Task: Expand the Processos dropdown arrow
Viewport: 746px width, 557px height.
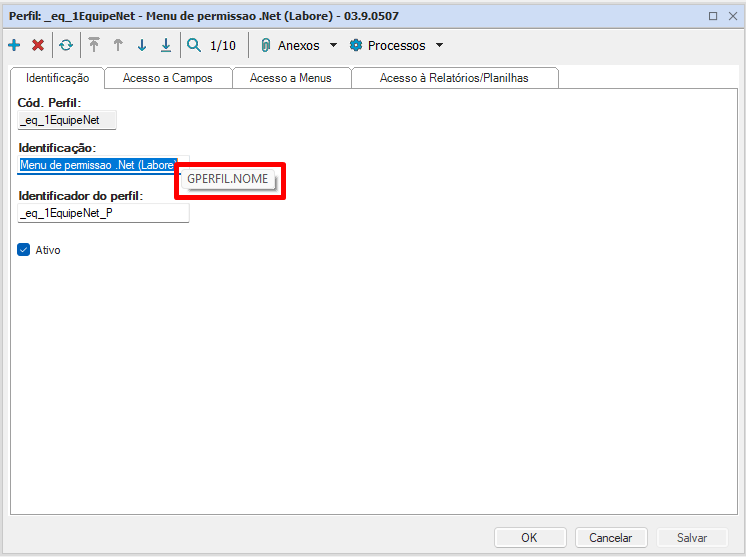Action: click(439, 45)
